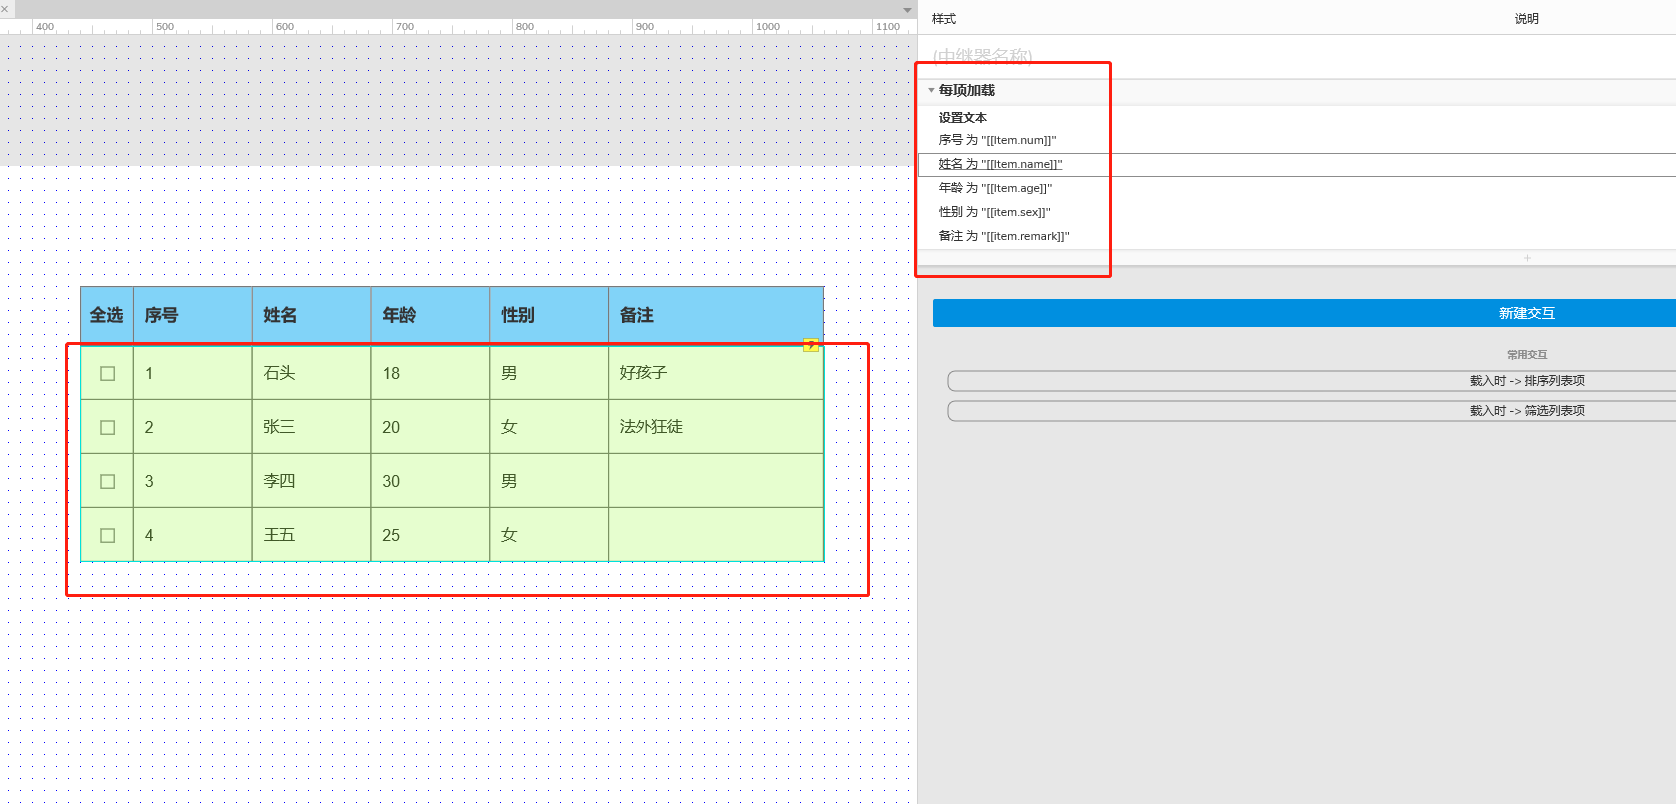Select 男 in the 石头 row
The height and width of the screenshot is (804, 1676).
(x=549, y=373)
